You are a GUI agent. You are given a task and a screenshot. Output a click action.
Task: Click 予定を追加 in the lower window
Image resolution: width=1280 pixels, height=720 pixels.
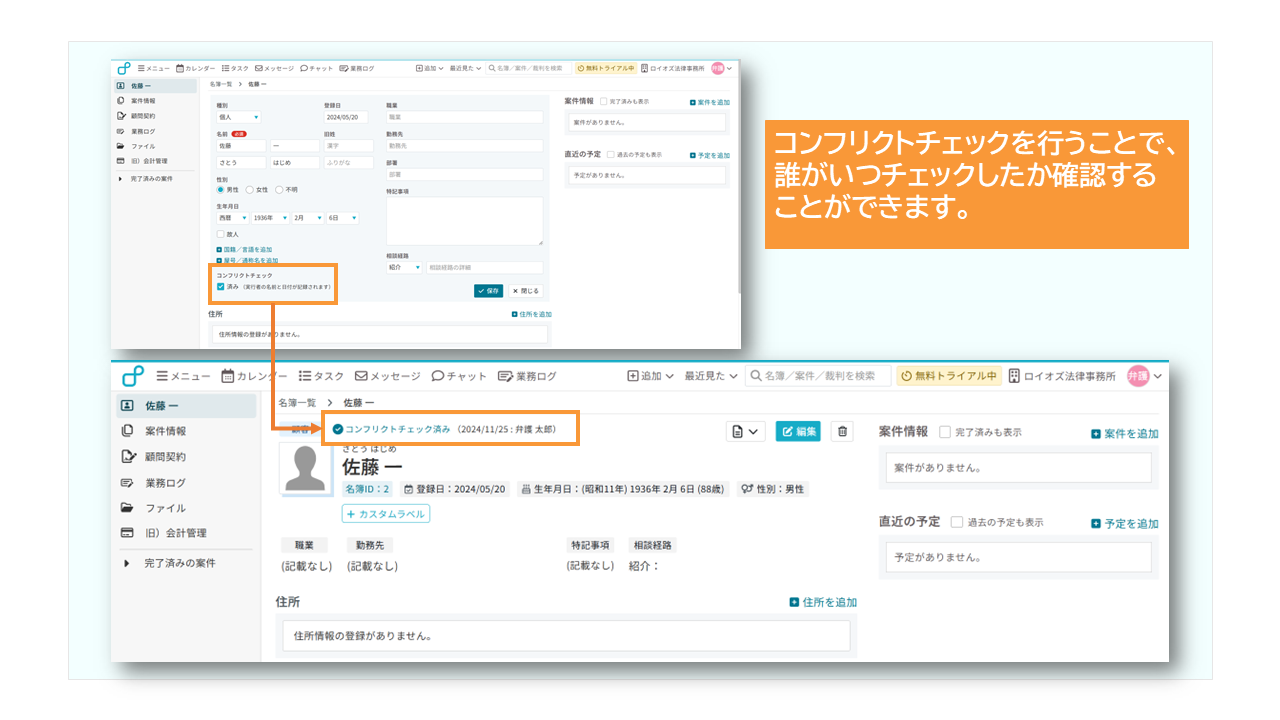[1125, 523]
